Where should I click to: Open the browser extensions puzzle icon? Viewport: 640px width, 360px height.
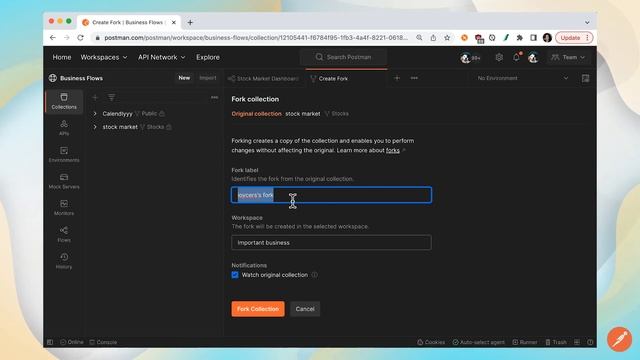(520, 38)
